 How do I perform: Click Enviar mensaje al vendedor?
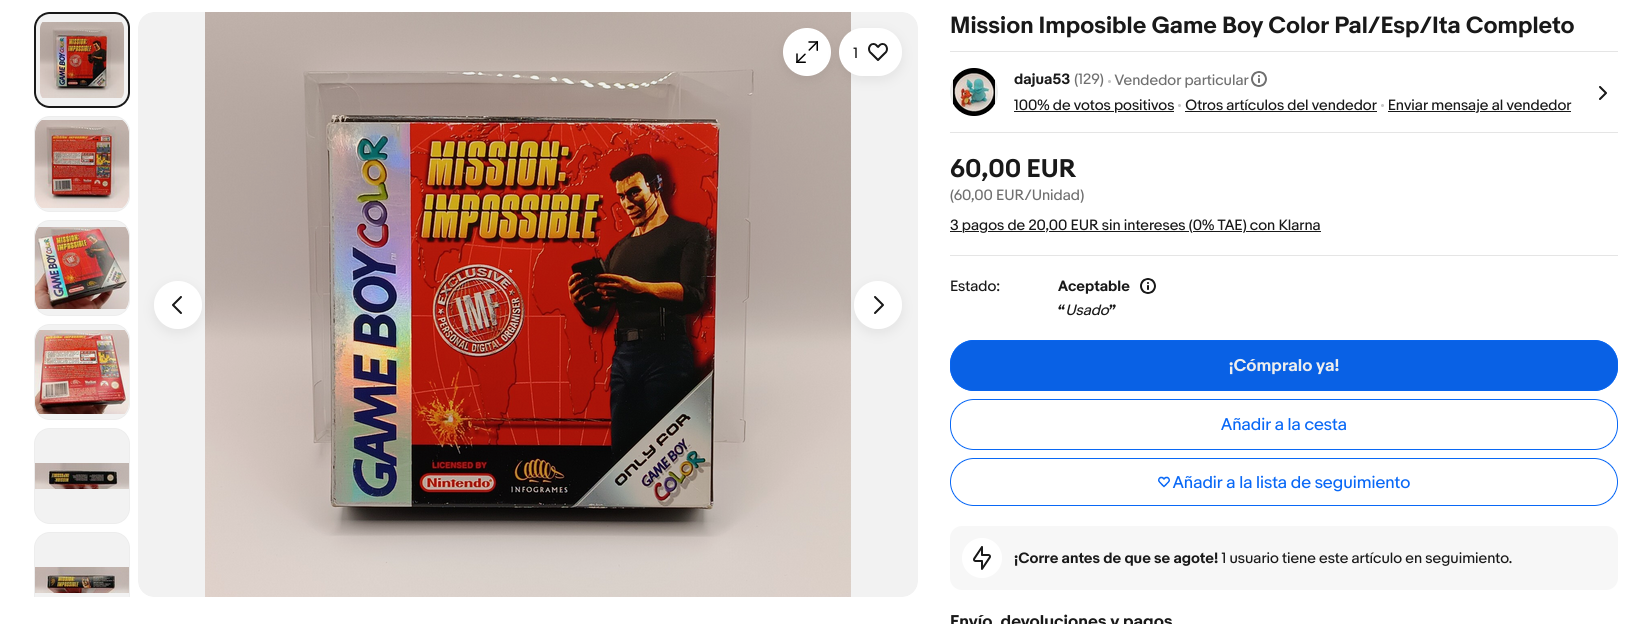click(x=1479, y=105)
